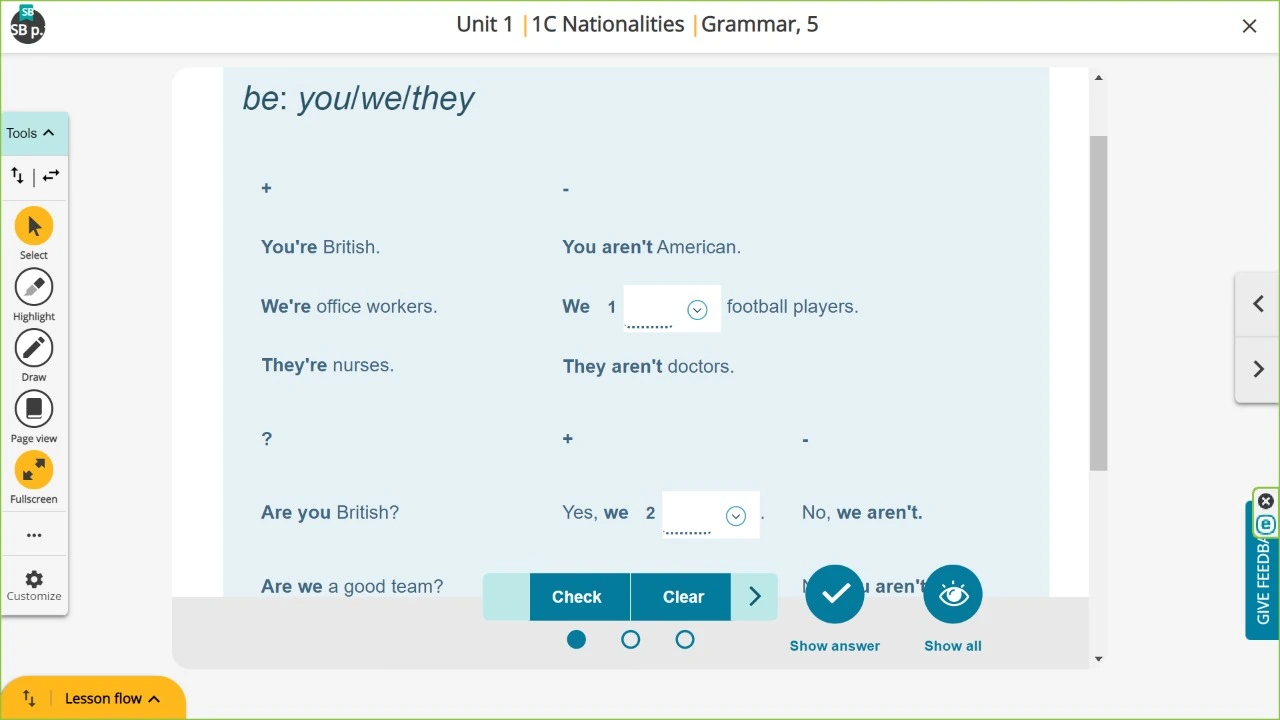Image resolution: width=1280 pixels, height=720 pixels.
Task: Choose the Draw pencil tool
Action: pyautogui.click(x=34, y=348)
